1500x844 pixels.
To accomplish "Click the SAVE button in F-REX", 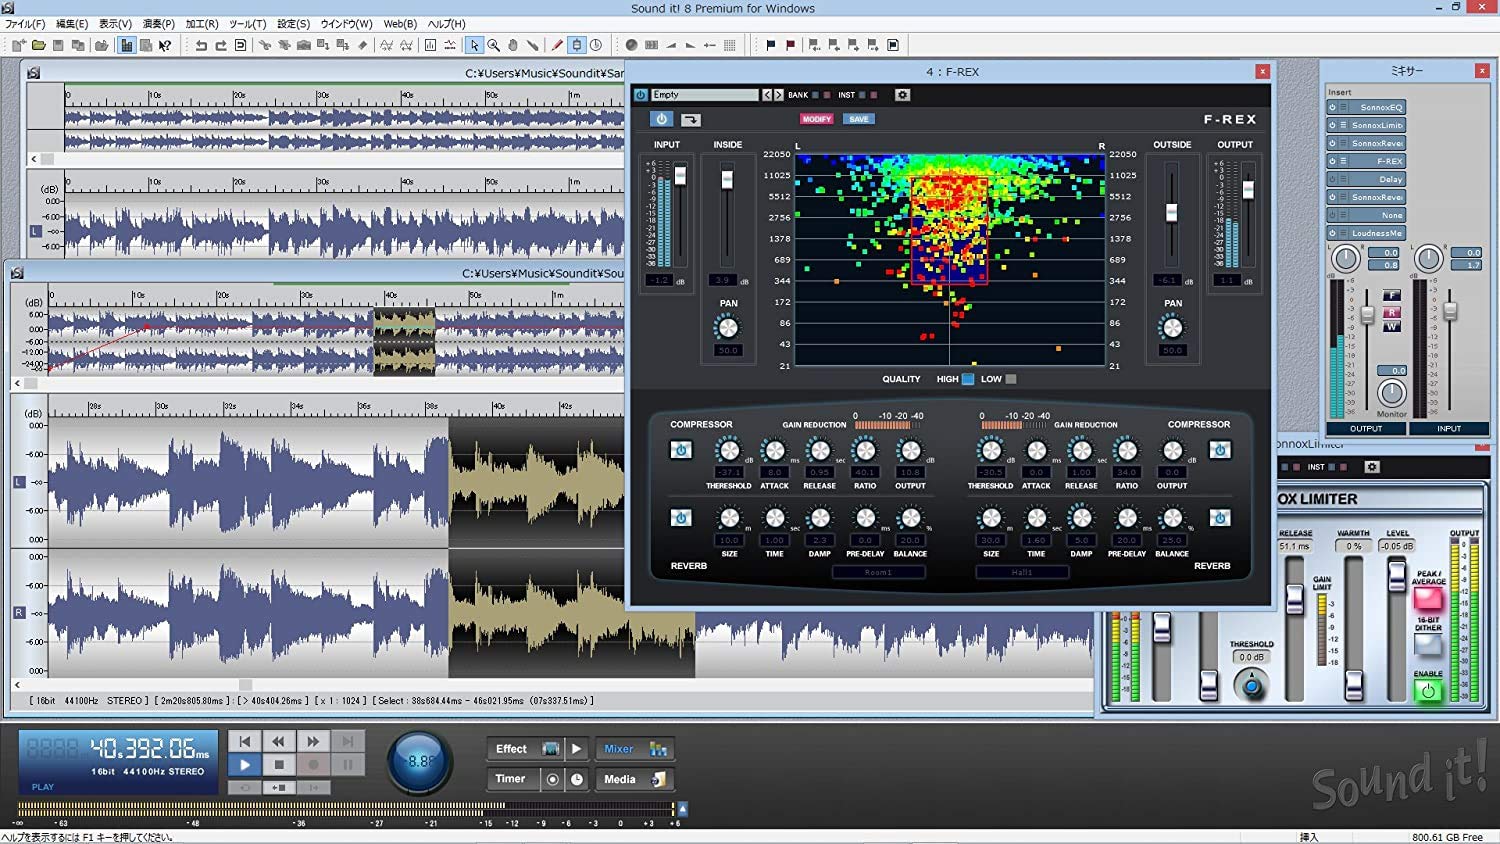I will coord(858,118).
